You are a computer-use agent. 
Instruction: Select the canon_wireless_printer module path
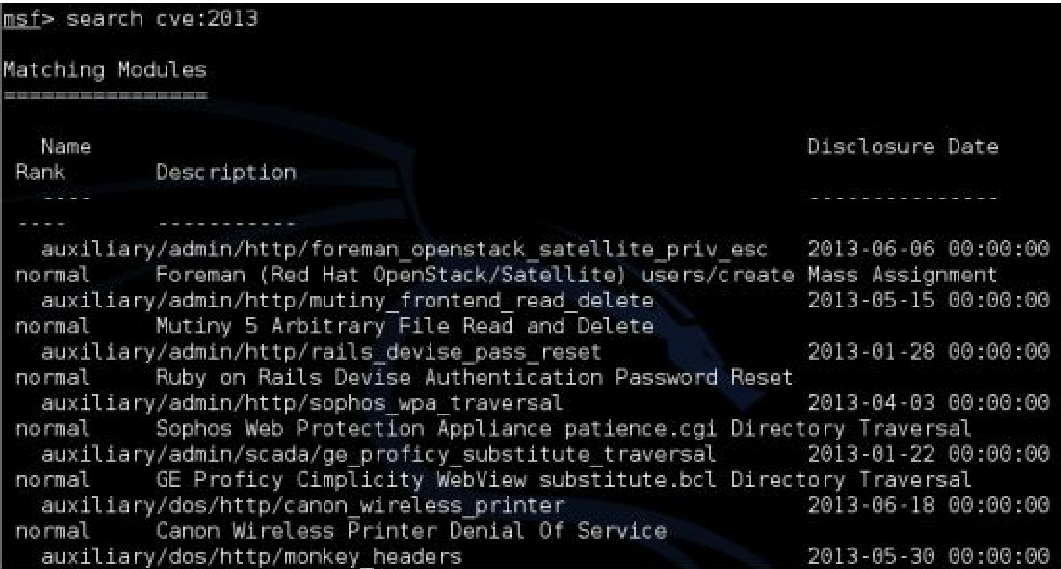[302, 507]
